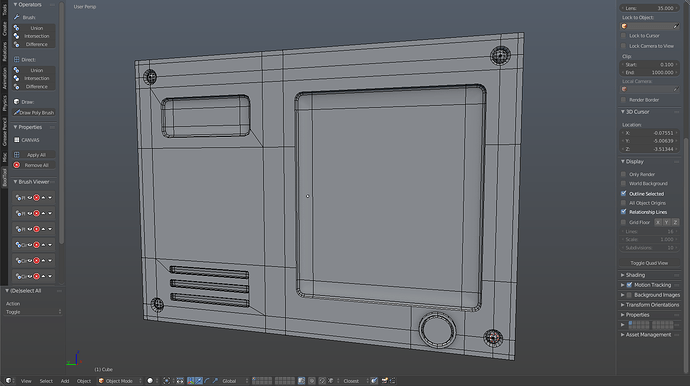690x386 pixels.
Task: Click the Direct Union operator
Action: point(34,70)
